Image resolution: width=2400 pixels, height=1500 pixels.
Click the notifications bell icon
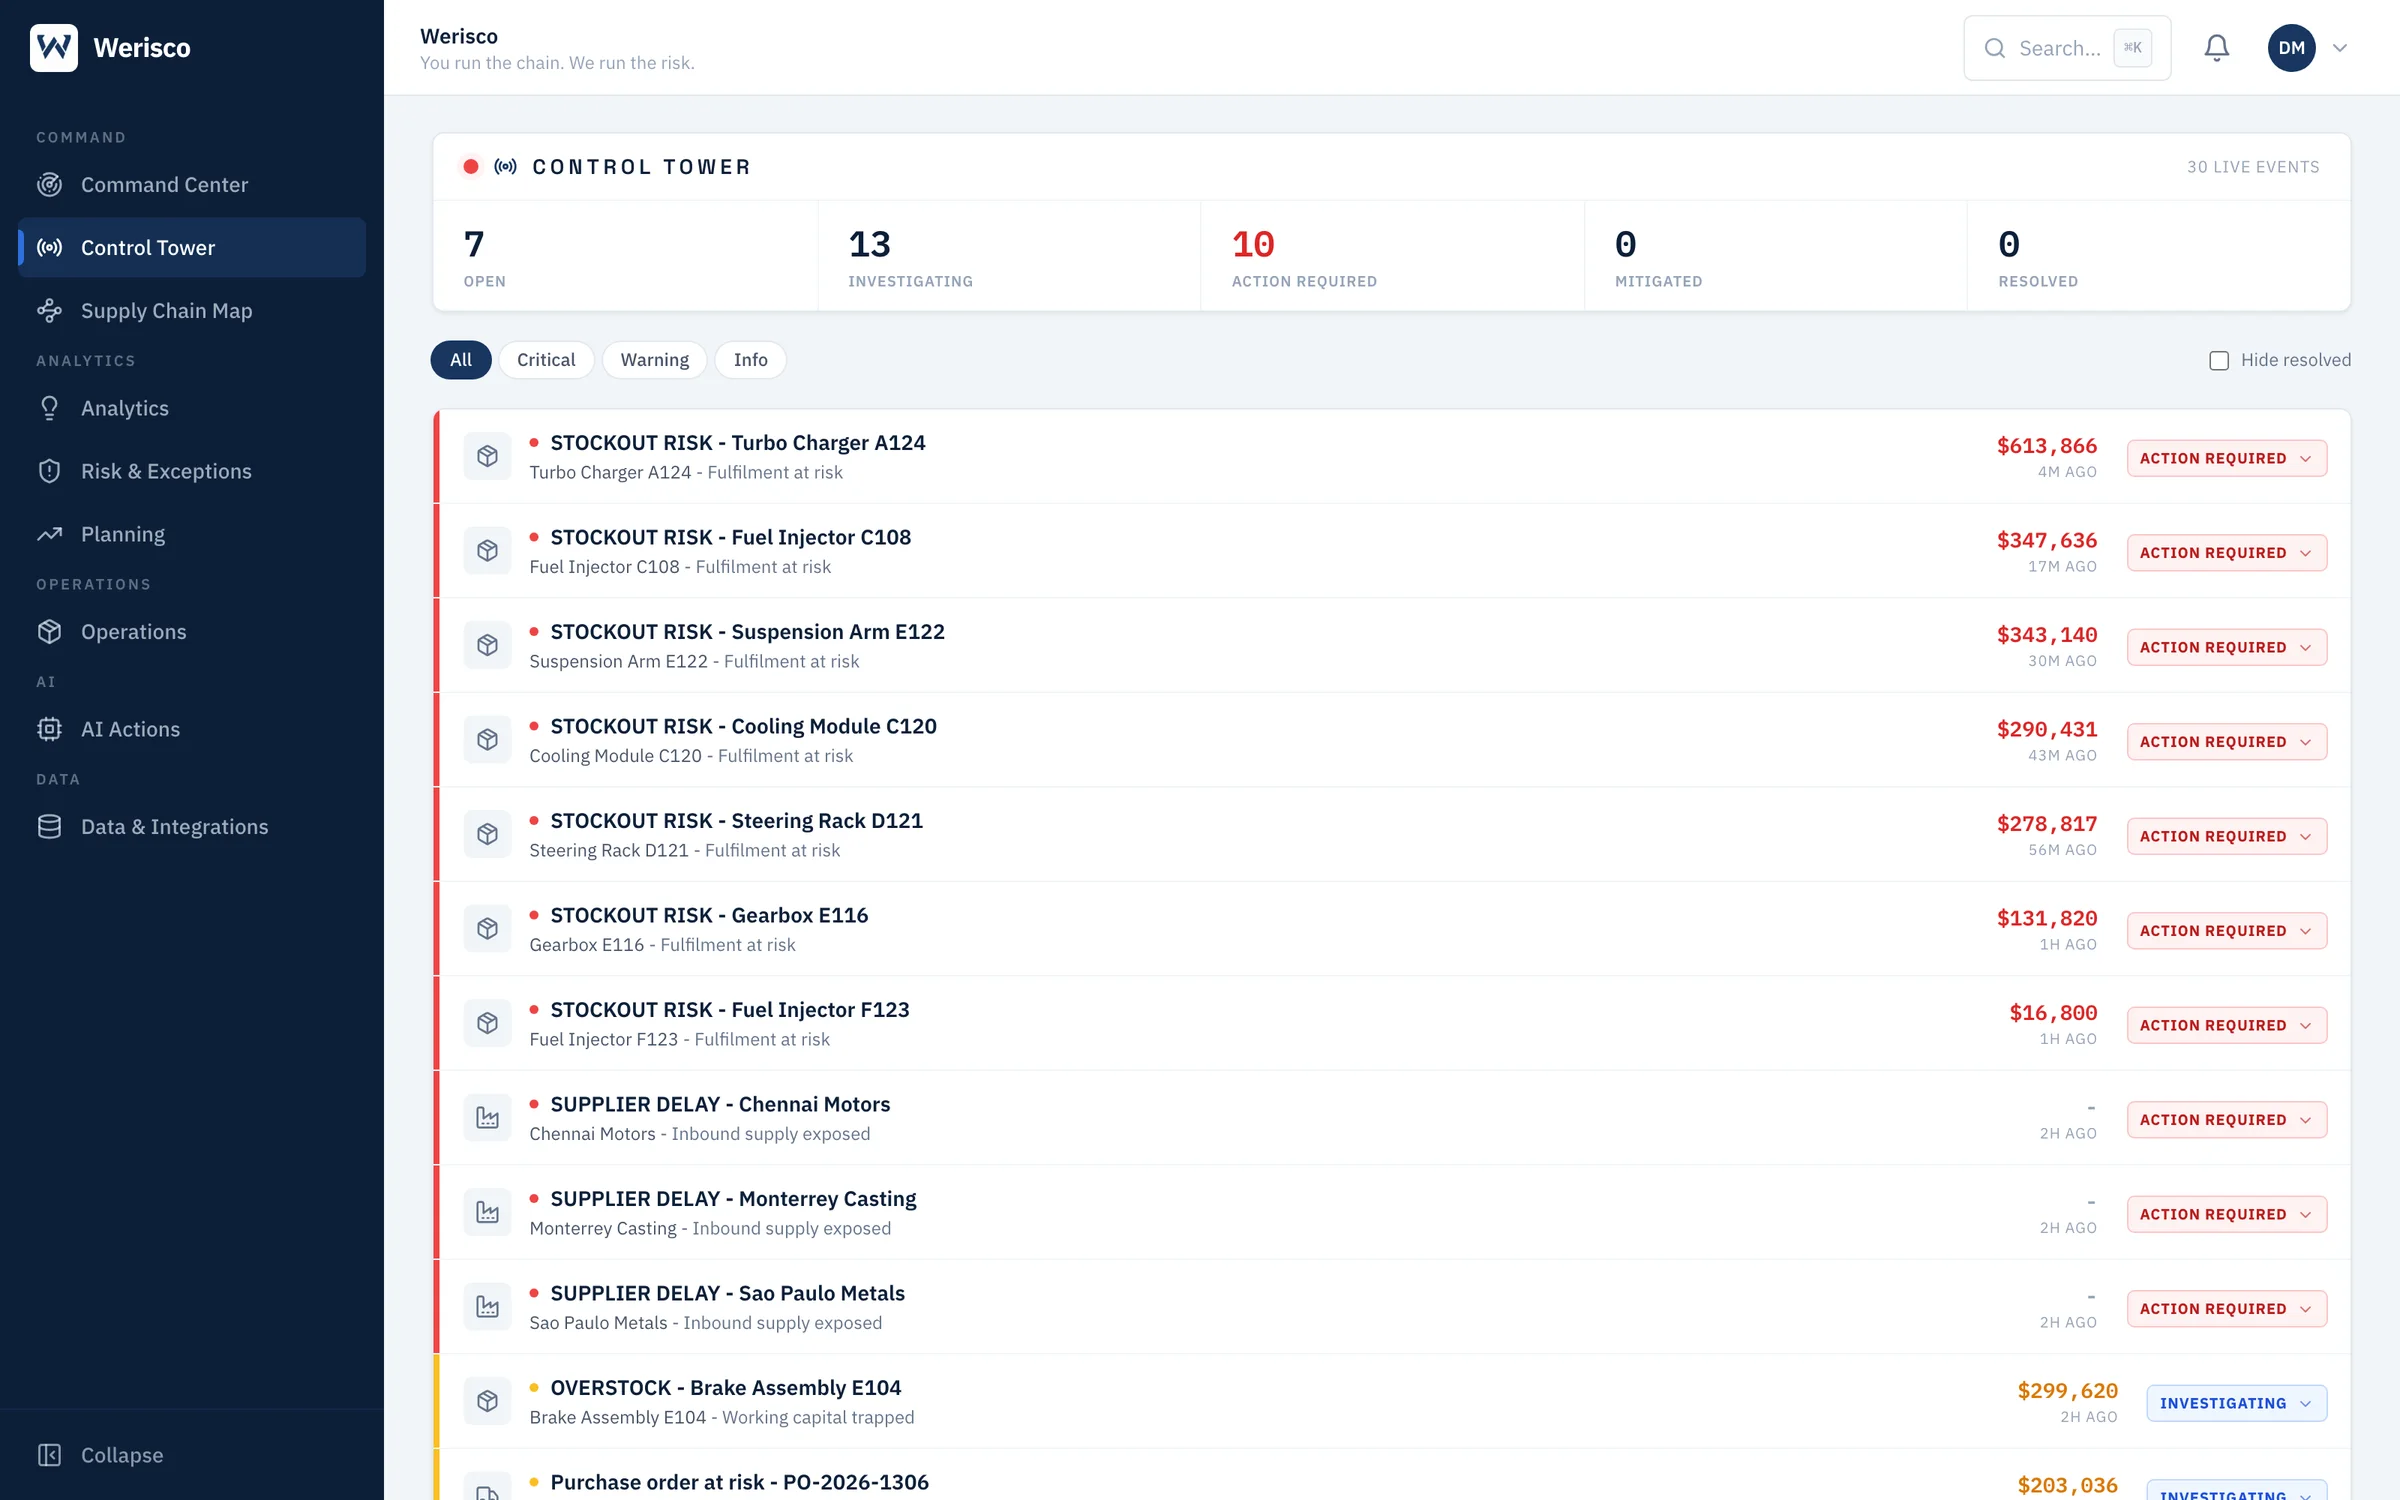coord(2217,48)
